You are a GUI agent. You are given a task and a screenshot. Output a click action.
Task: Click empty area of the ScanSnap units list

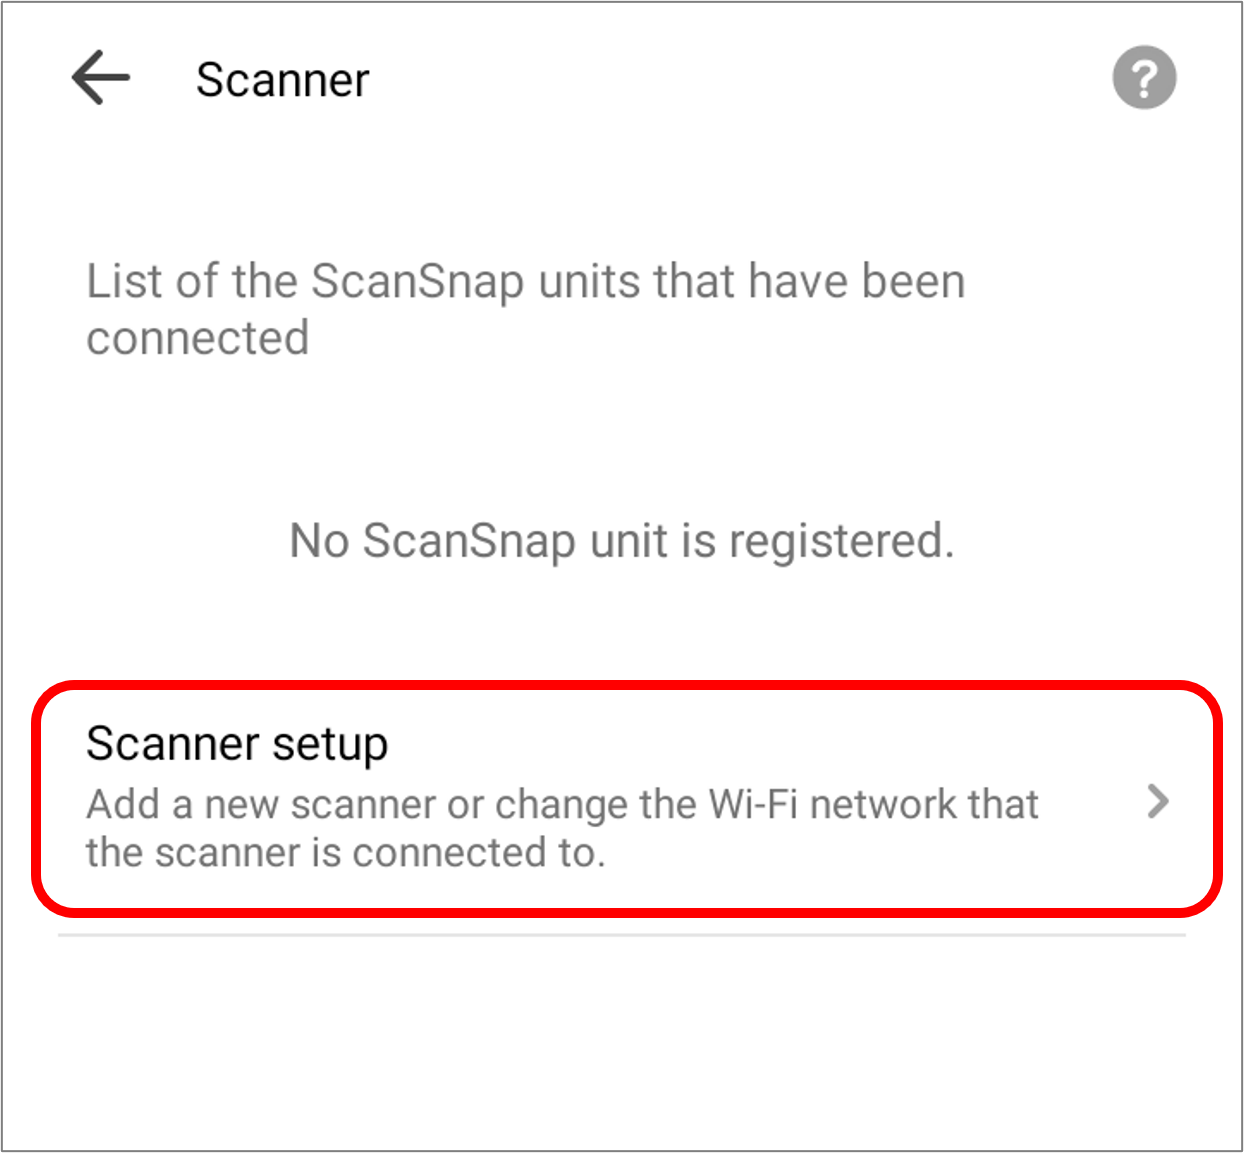tap(622, 450)
